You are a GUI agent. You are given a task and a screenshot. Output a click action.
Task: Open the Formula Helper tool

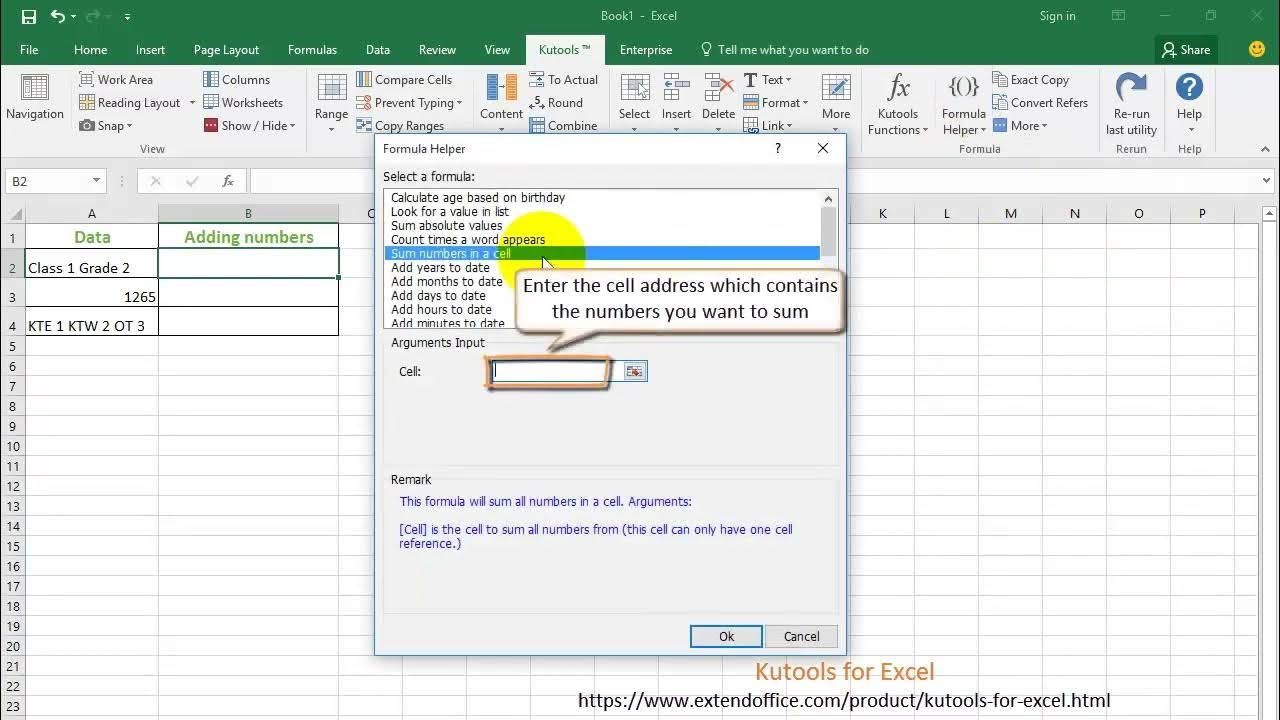pyautogui.click(x=964, y=102)
